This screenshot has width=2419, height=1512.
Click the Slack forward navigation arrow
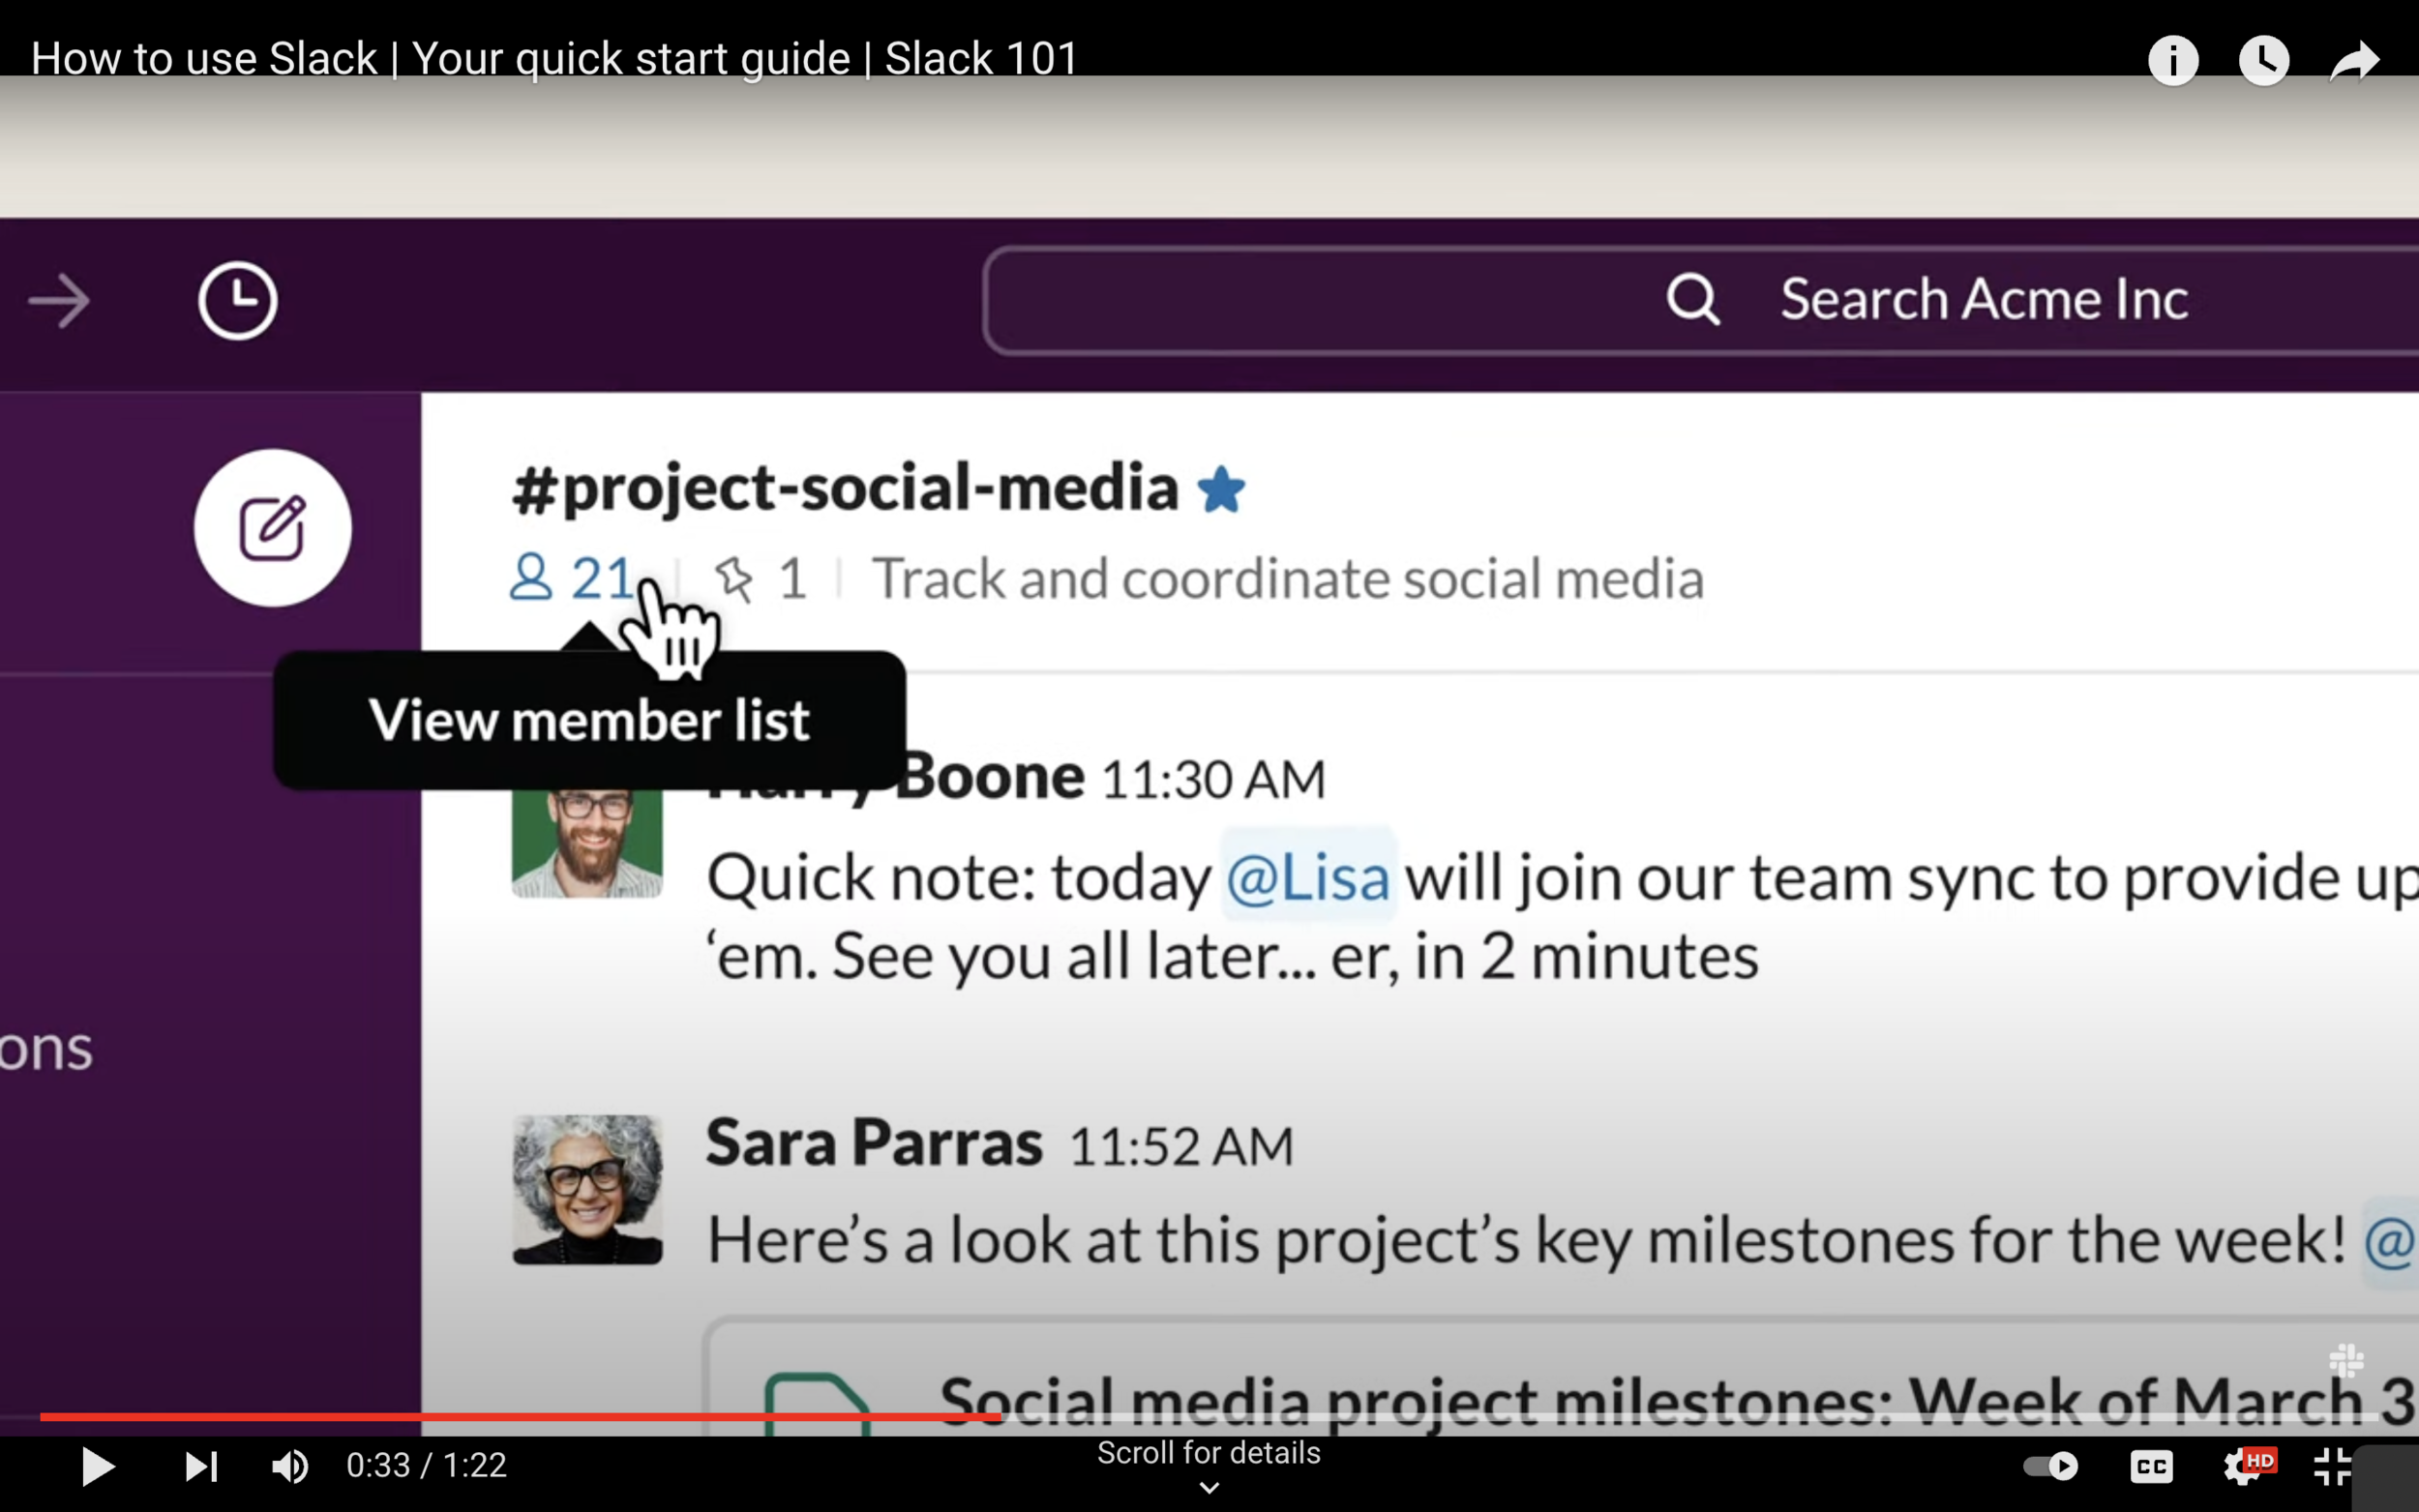[59, 301]
